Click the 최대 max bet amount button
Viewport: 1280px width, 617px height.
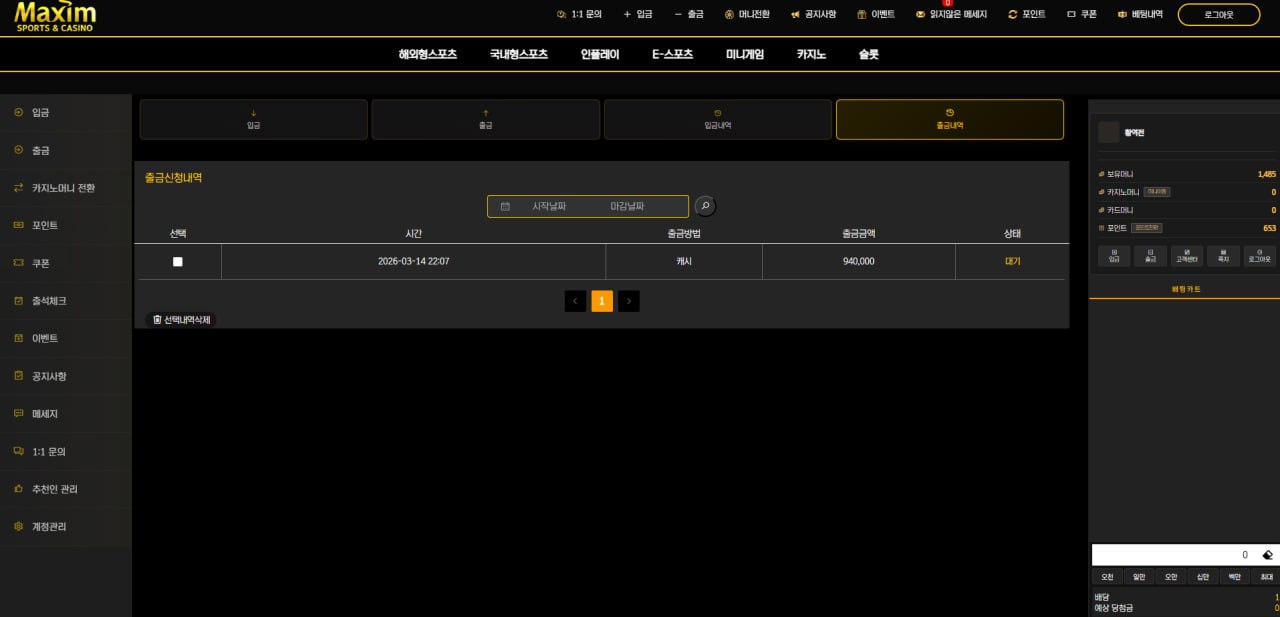point(1266,577)
